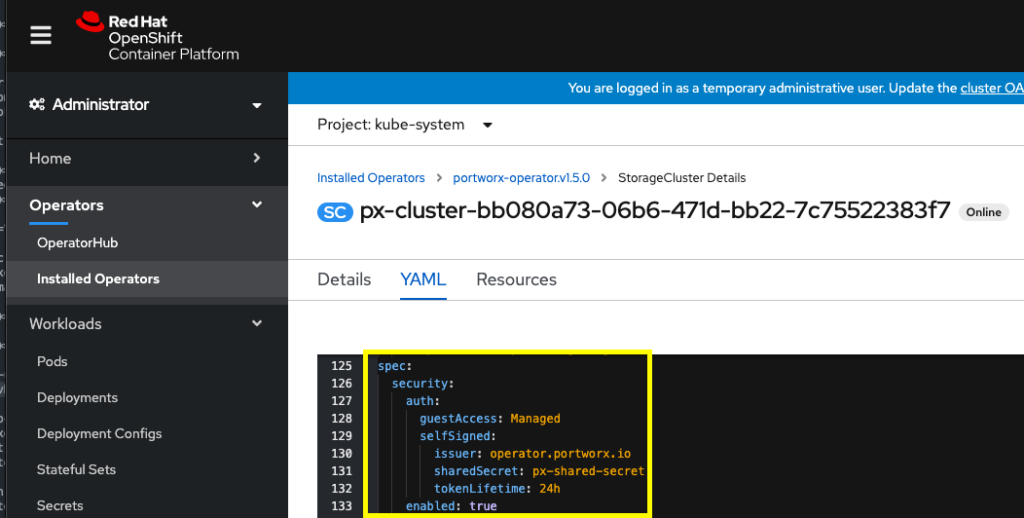Follow the portworx-operator.v1.5.0 breadcrumb link

coord(521,178)
